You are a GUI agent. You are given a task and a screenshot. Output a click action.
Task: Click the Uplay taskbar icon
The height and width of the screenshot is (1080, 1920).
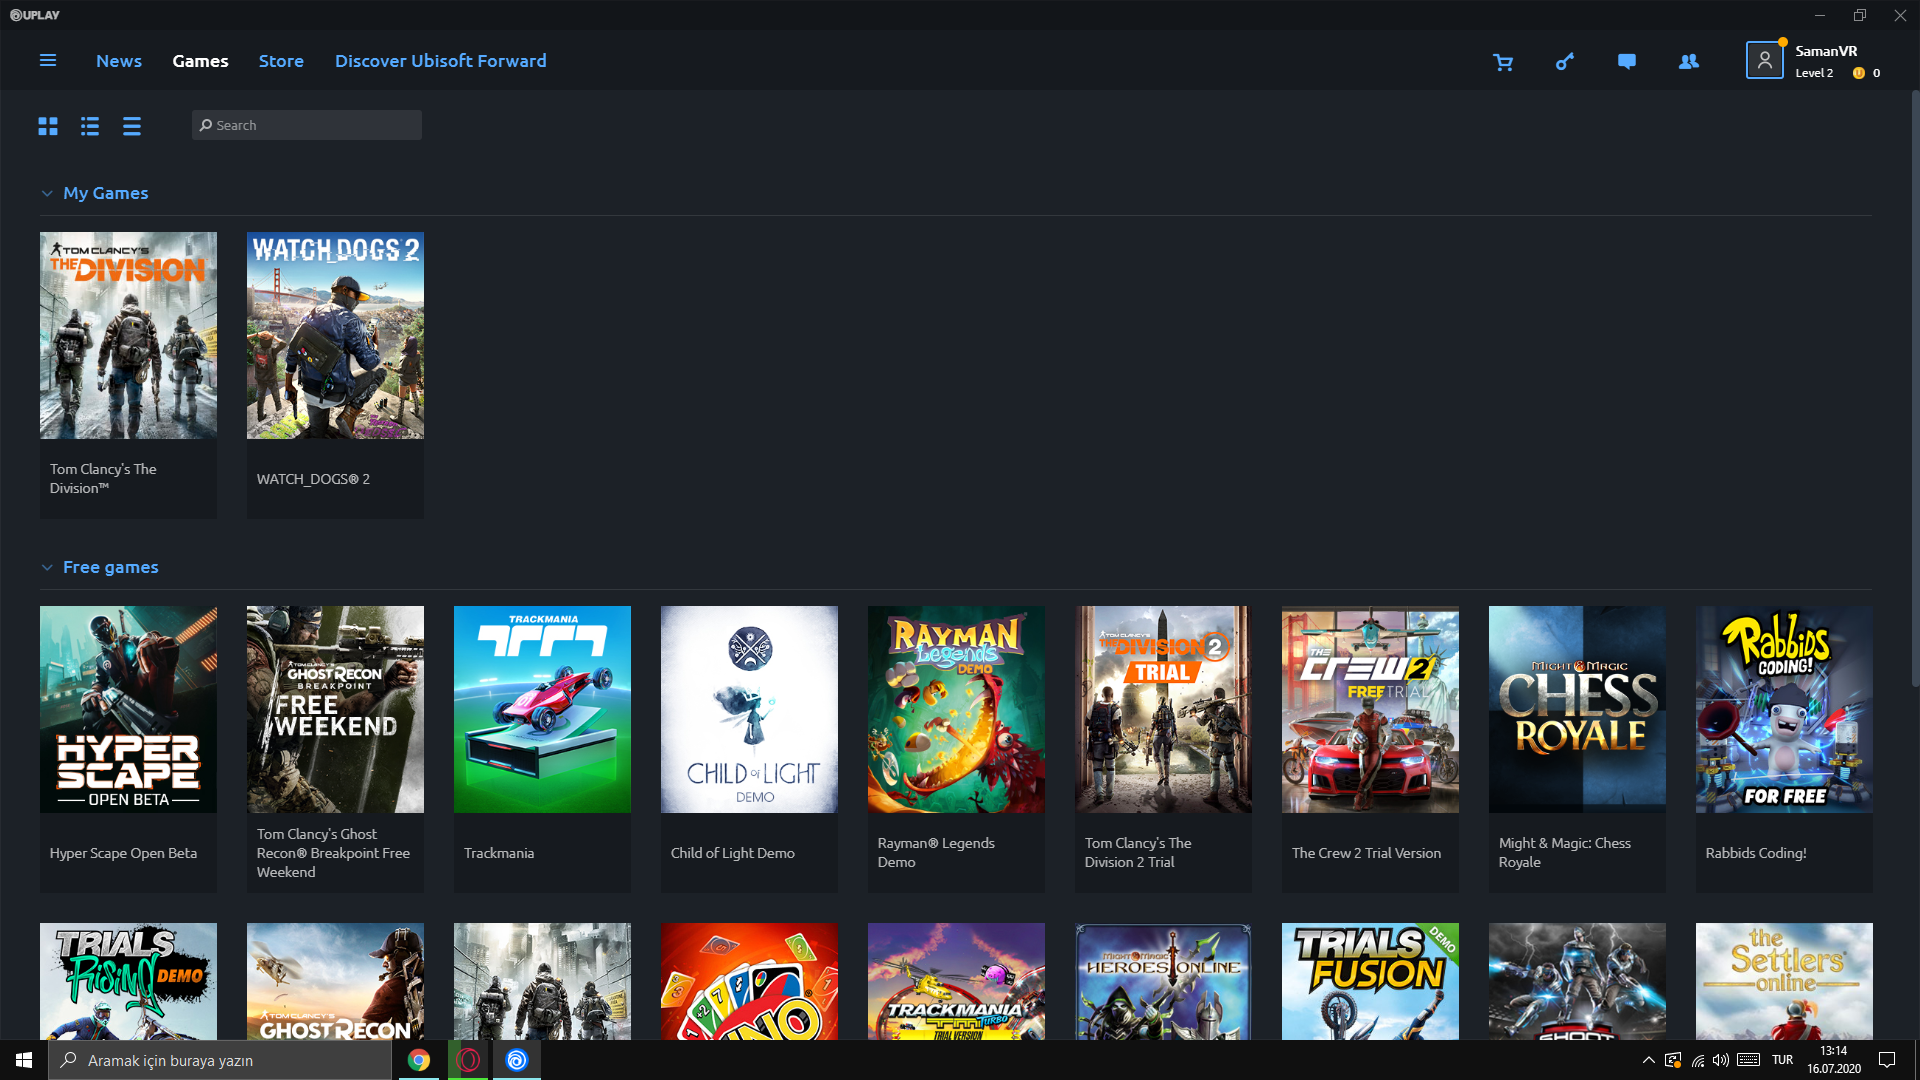517,1060
